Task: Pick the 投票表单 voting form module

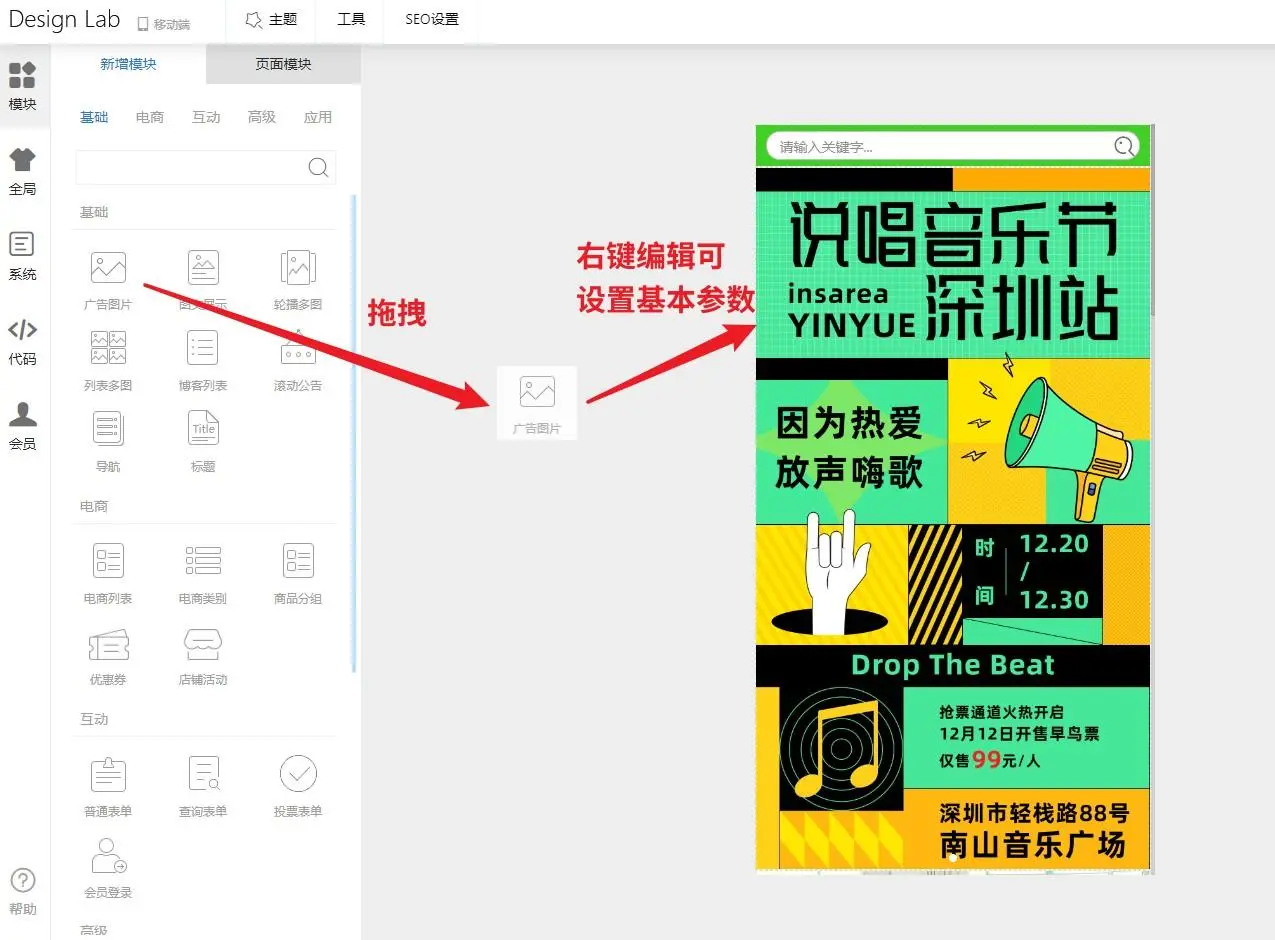Action: (x=298, y=786)
